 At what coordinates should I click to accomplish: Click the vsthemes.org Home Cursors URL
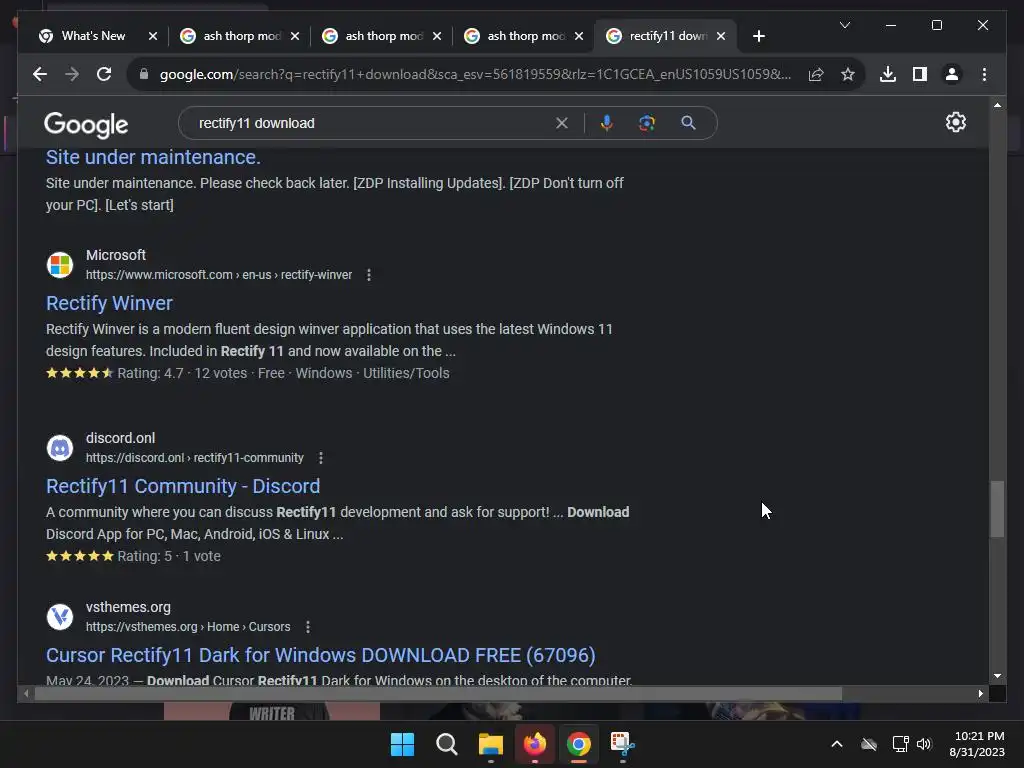[x=188, y=627]
